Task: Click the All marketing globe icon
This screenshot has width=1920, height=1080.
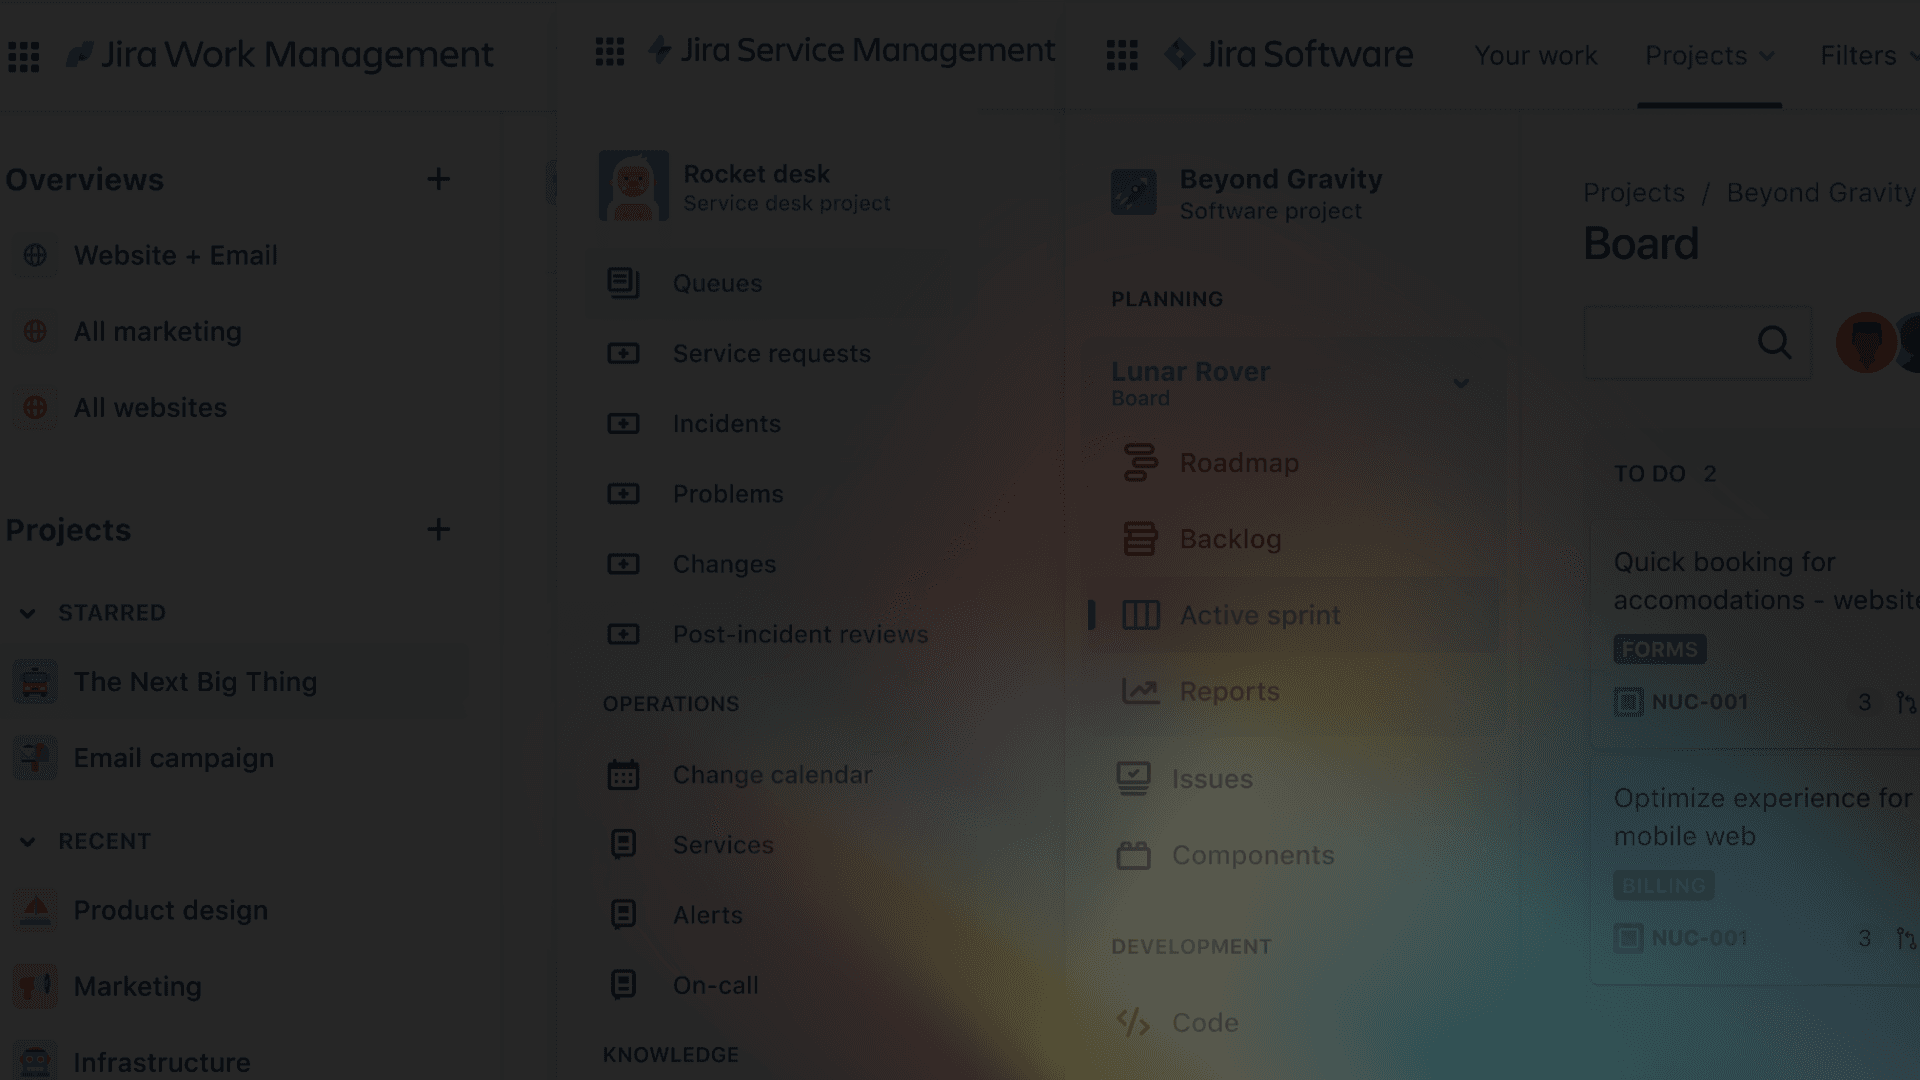Action: (x=35, y=331)
